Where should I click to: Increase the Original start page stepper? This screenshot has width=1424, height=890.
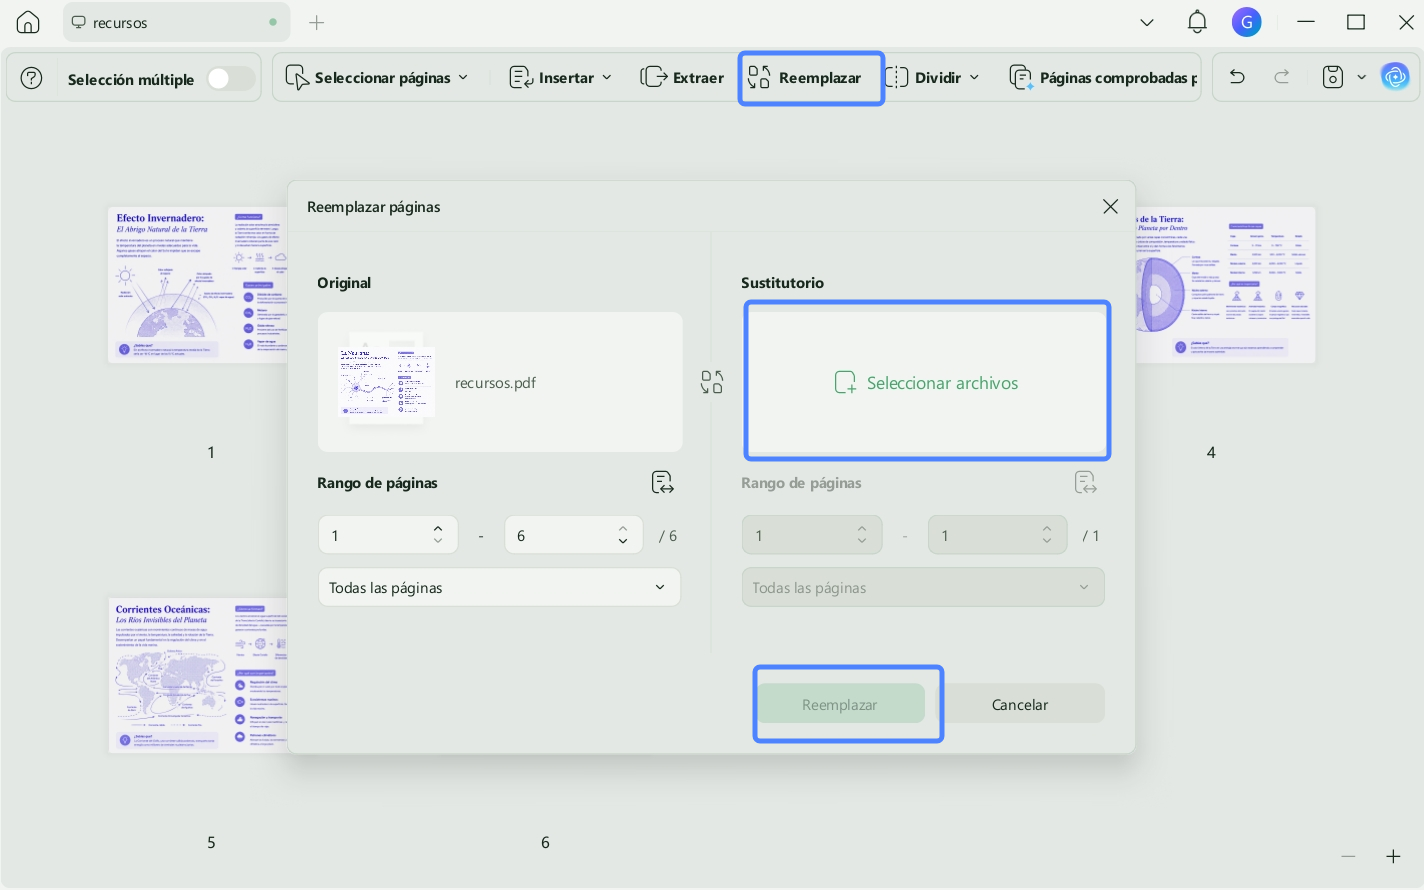pyautogui.click(x=438, y=528)
